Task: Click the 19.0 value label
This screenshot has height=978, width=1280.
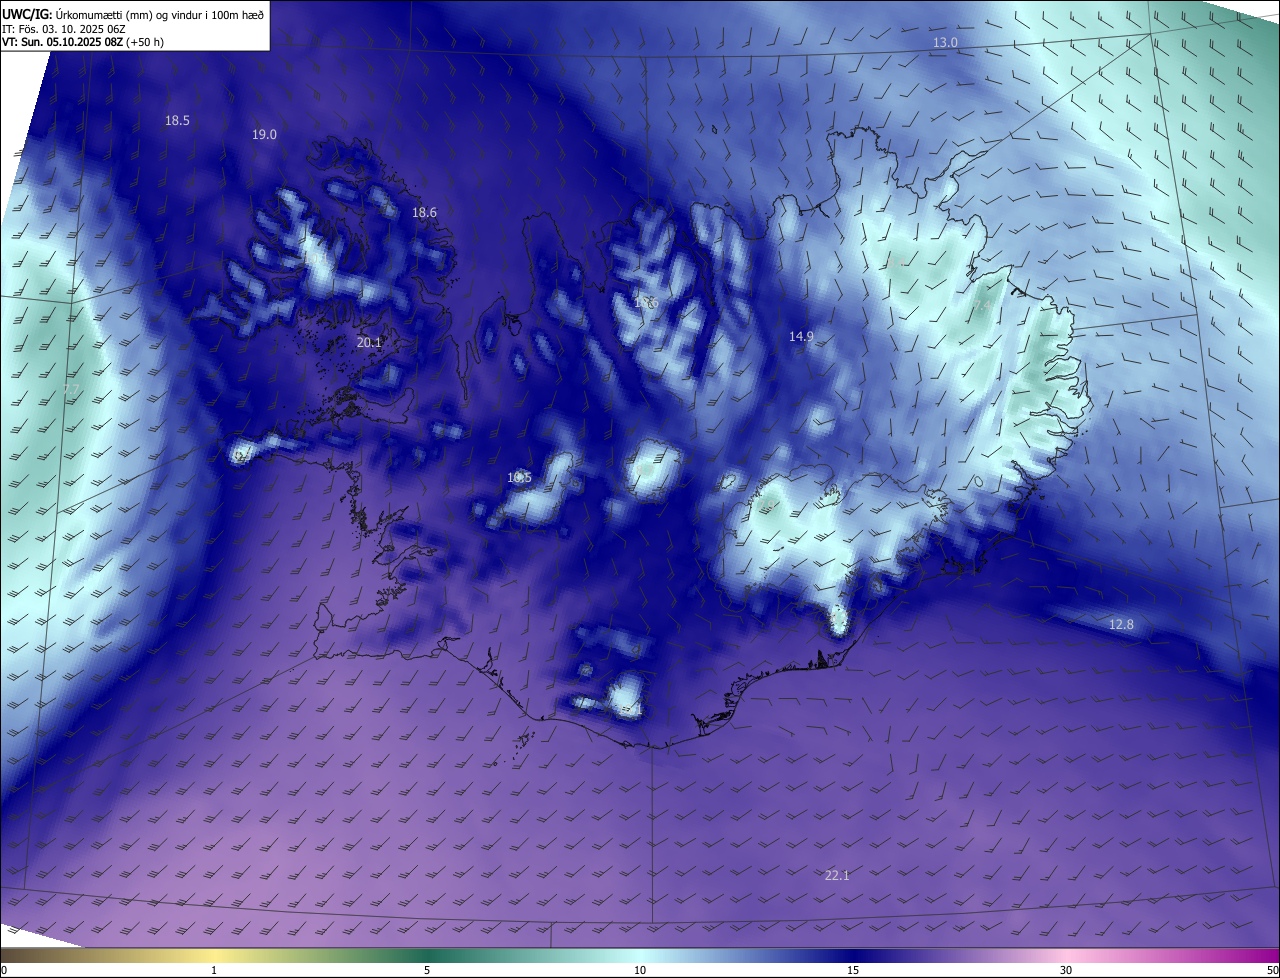Action: click(x=264, y=135)
